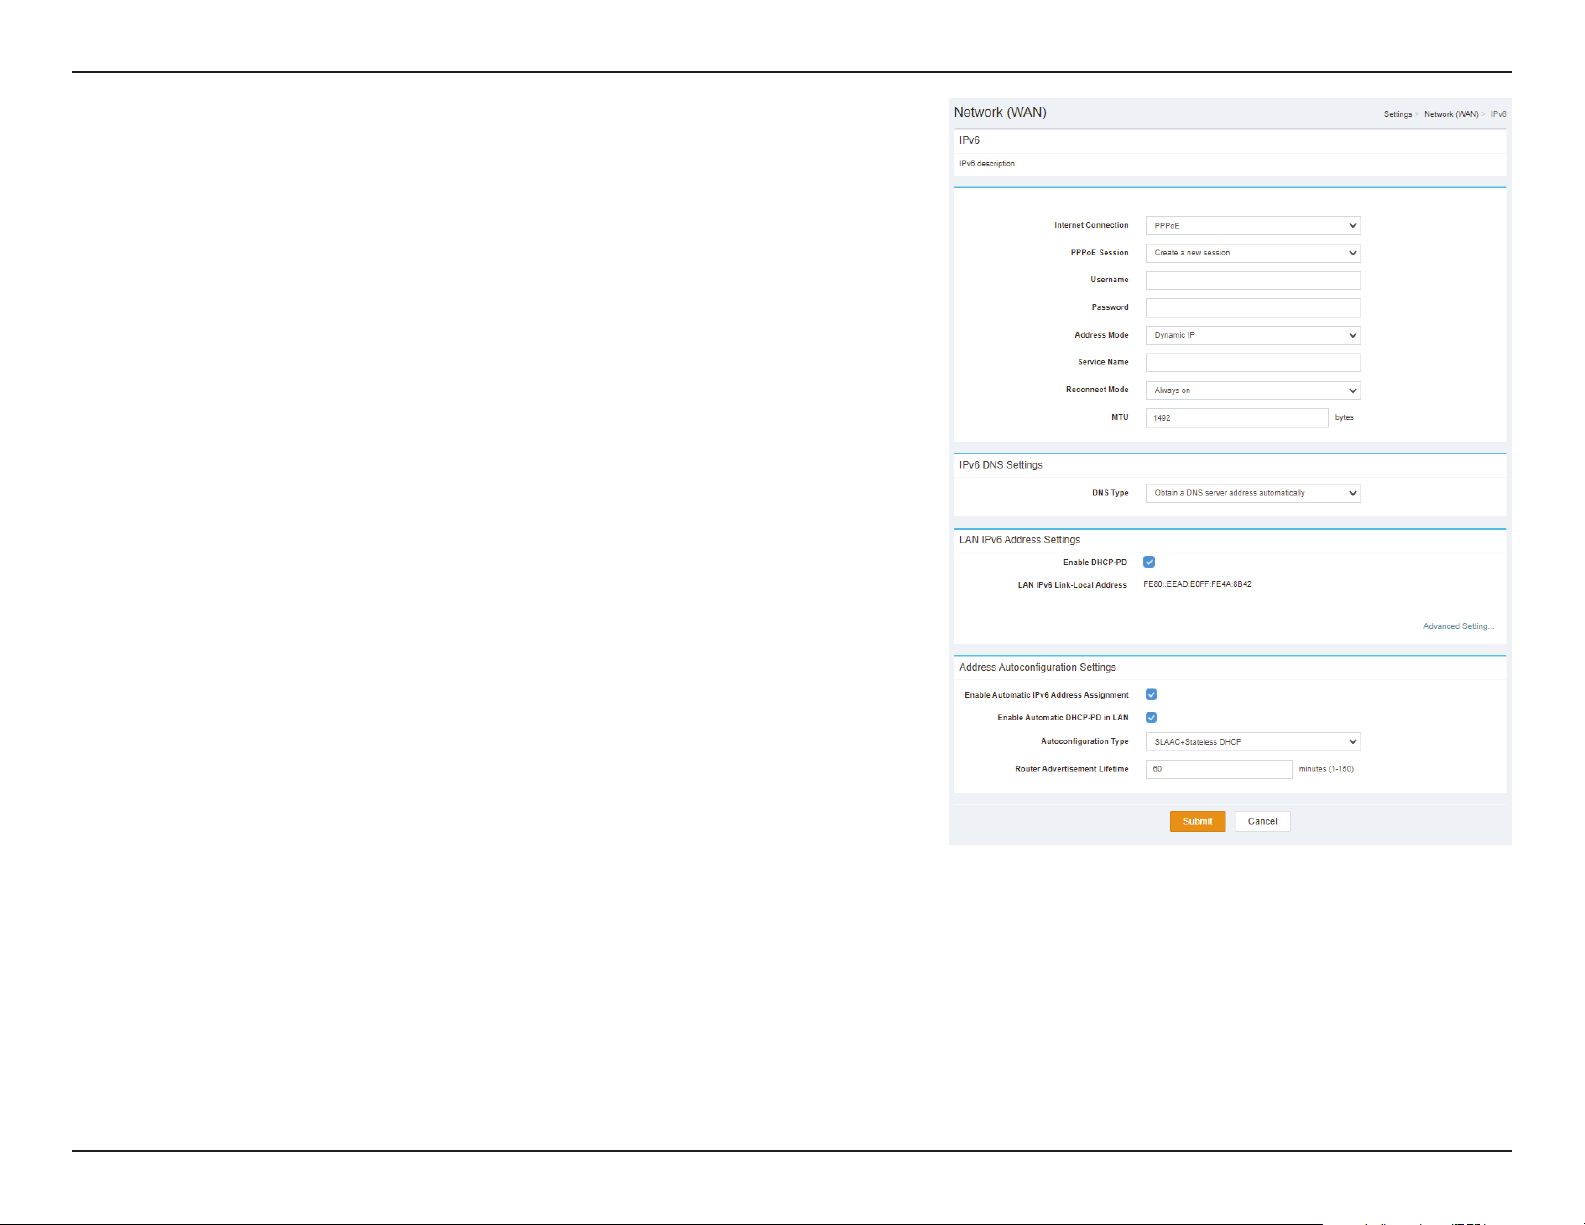Toggle the Enable DHCP-PD checkbox

point(1149,562)
